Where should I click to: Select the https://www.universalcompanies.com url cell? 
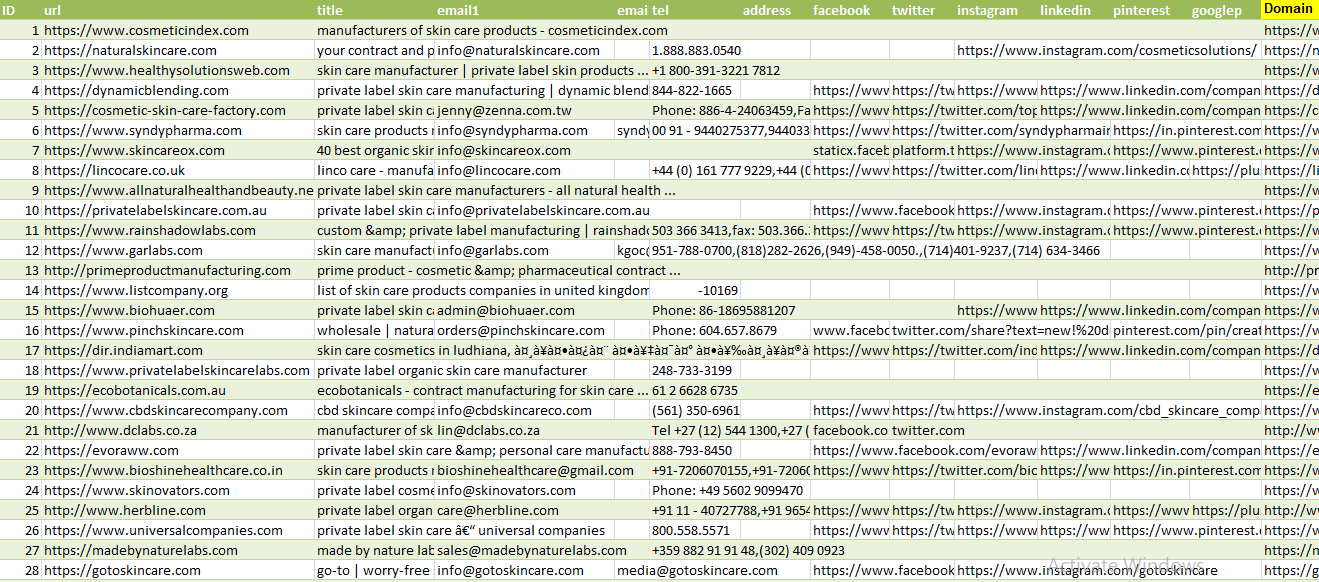coord(178,530)
